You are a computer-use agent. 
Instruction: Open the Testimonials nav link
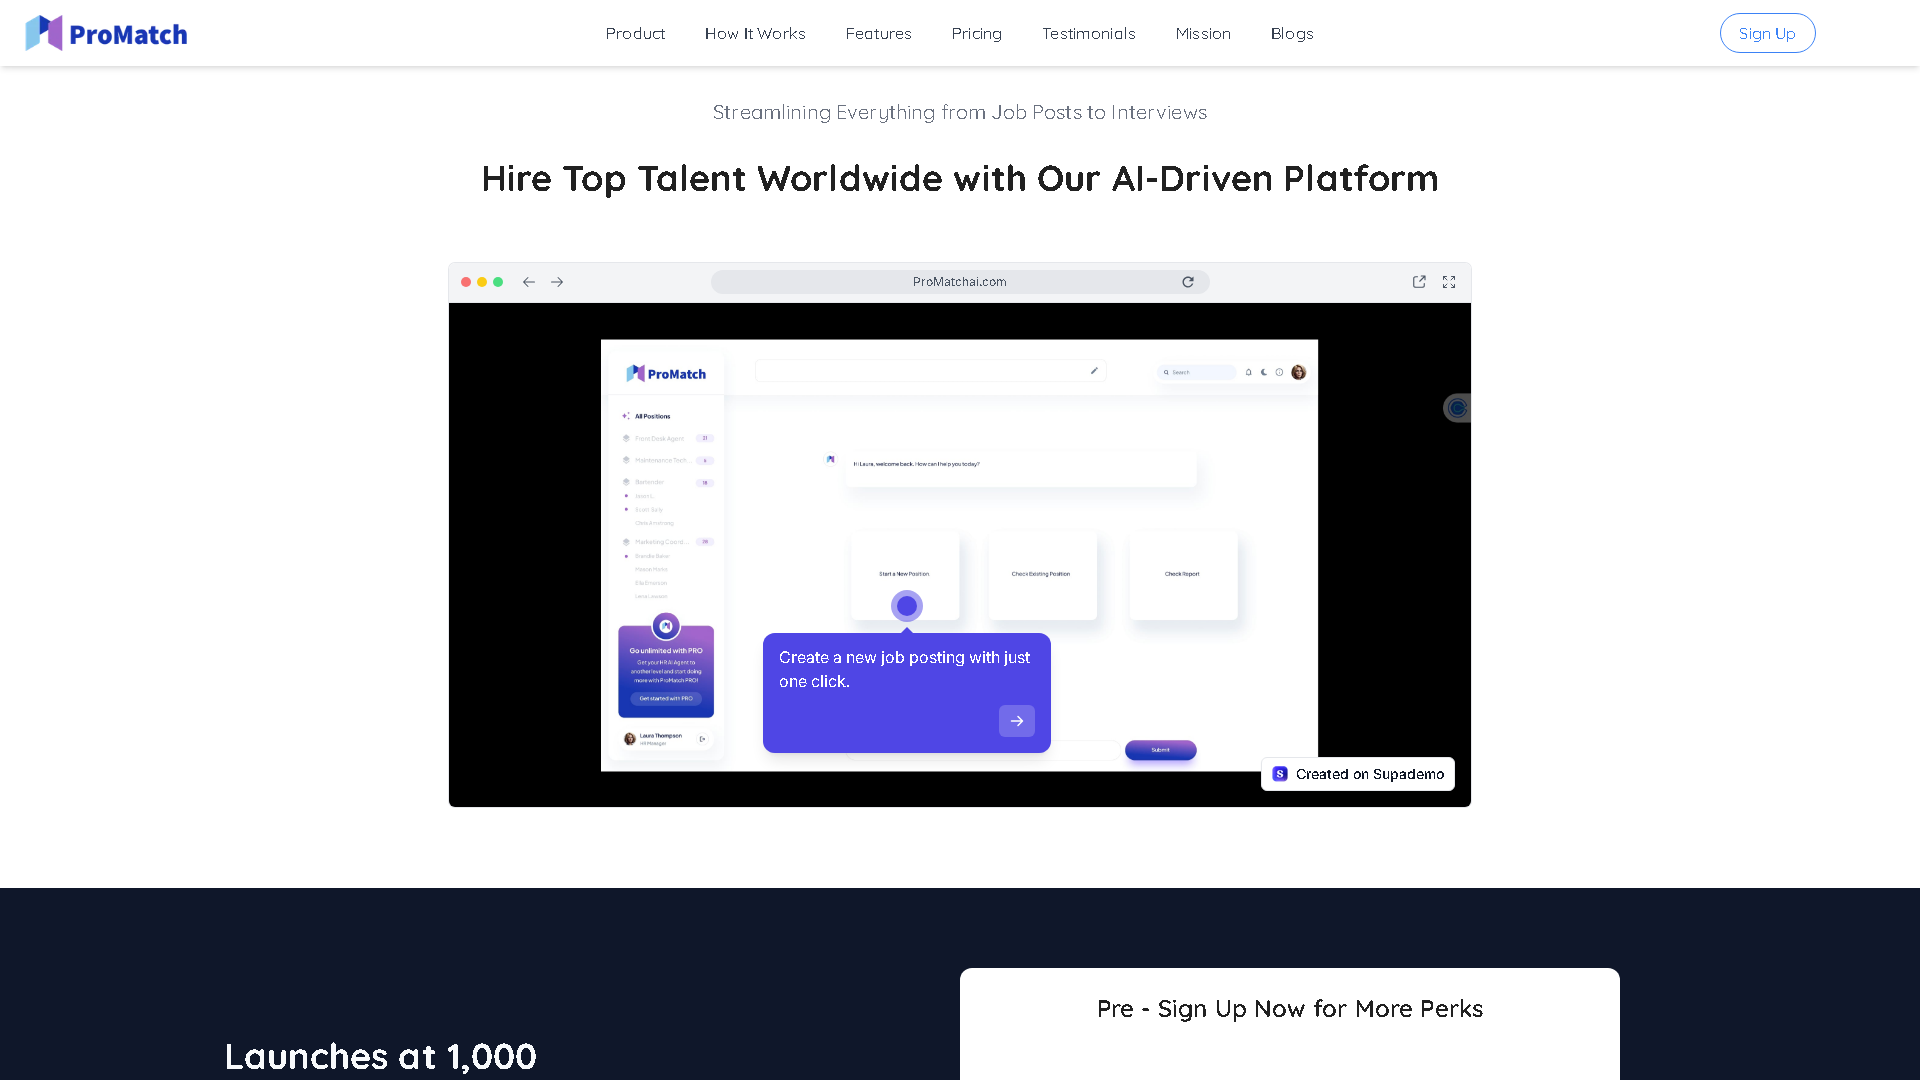1088,34
